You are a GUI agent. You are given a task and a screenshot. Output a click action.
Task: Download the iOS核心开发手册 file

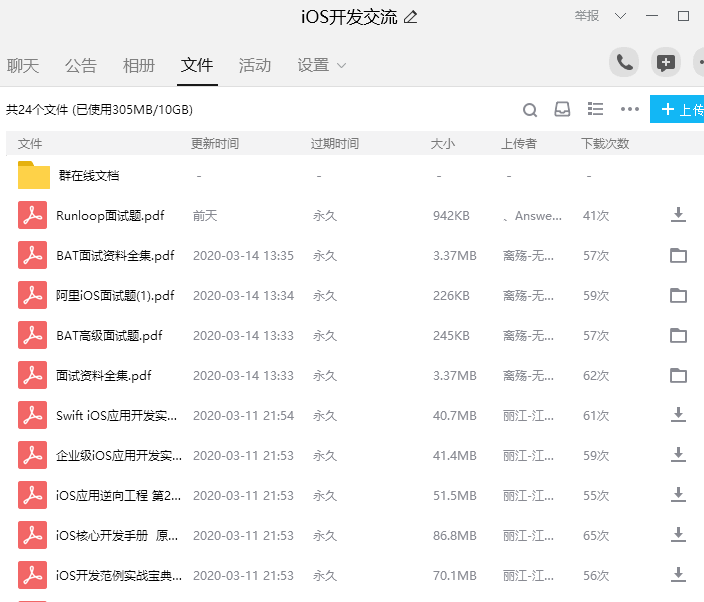click(x=678, y=535)
